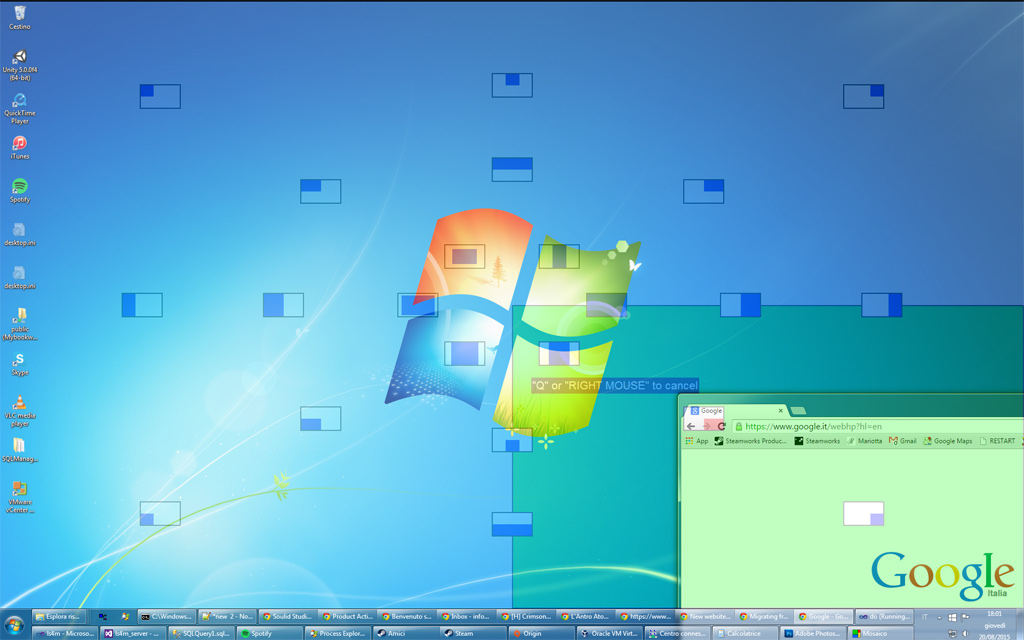Click Chrome's back navigation arrow
The image size is (1024, 640).
(x=690, y=425)
